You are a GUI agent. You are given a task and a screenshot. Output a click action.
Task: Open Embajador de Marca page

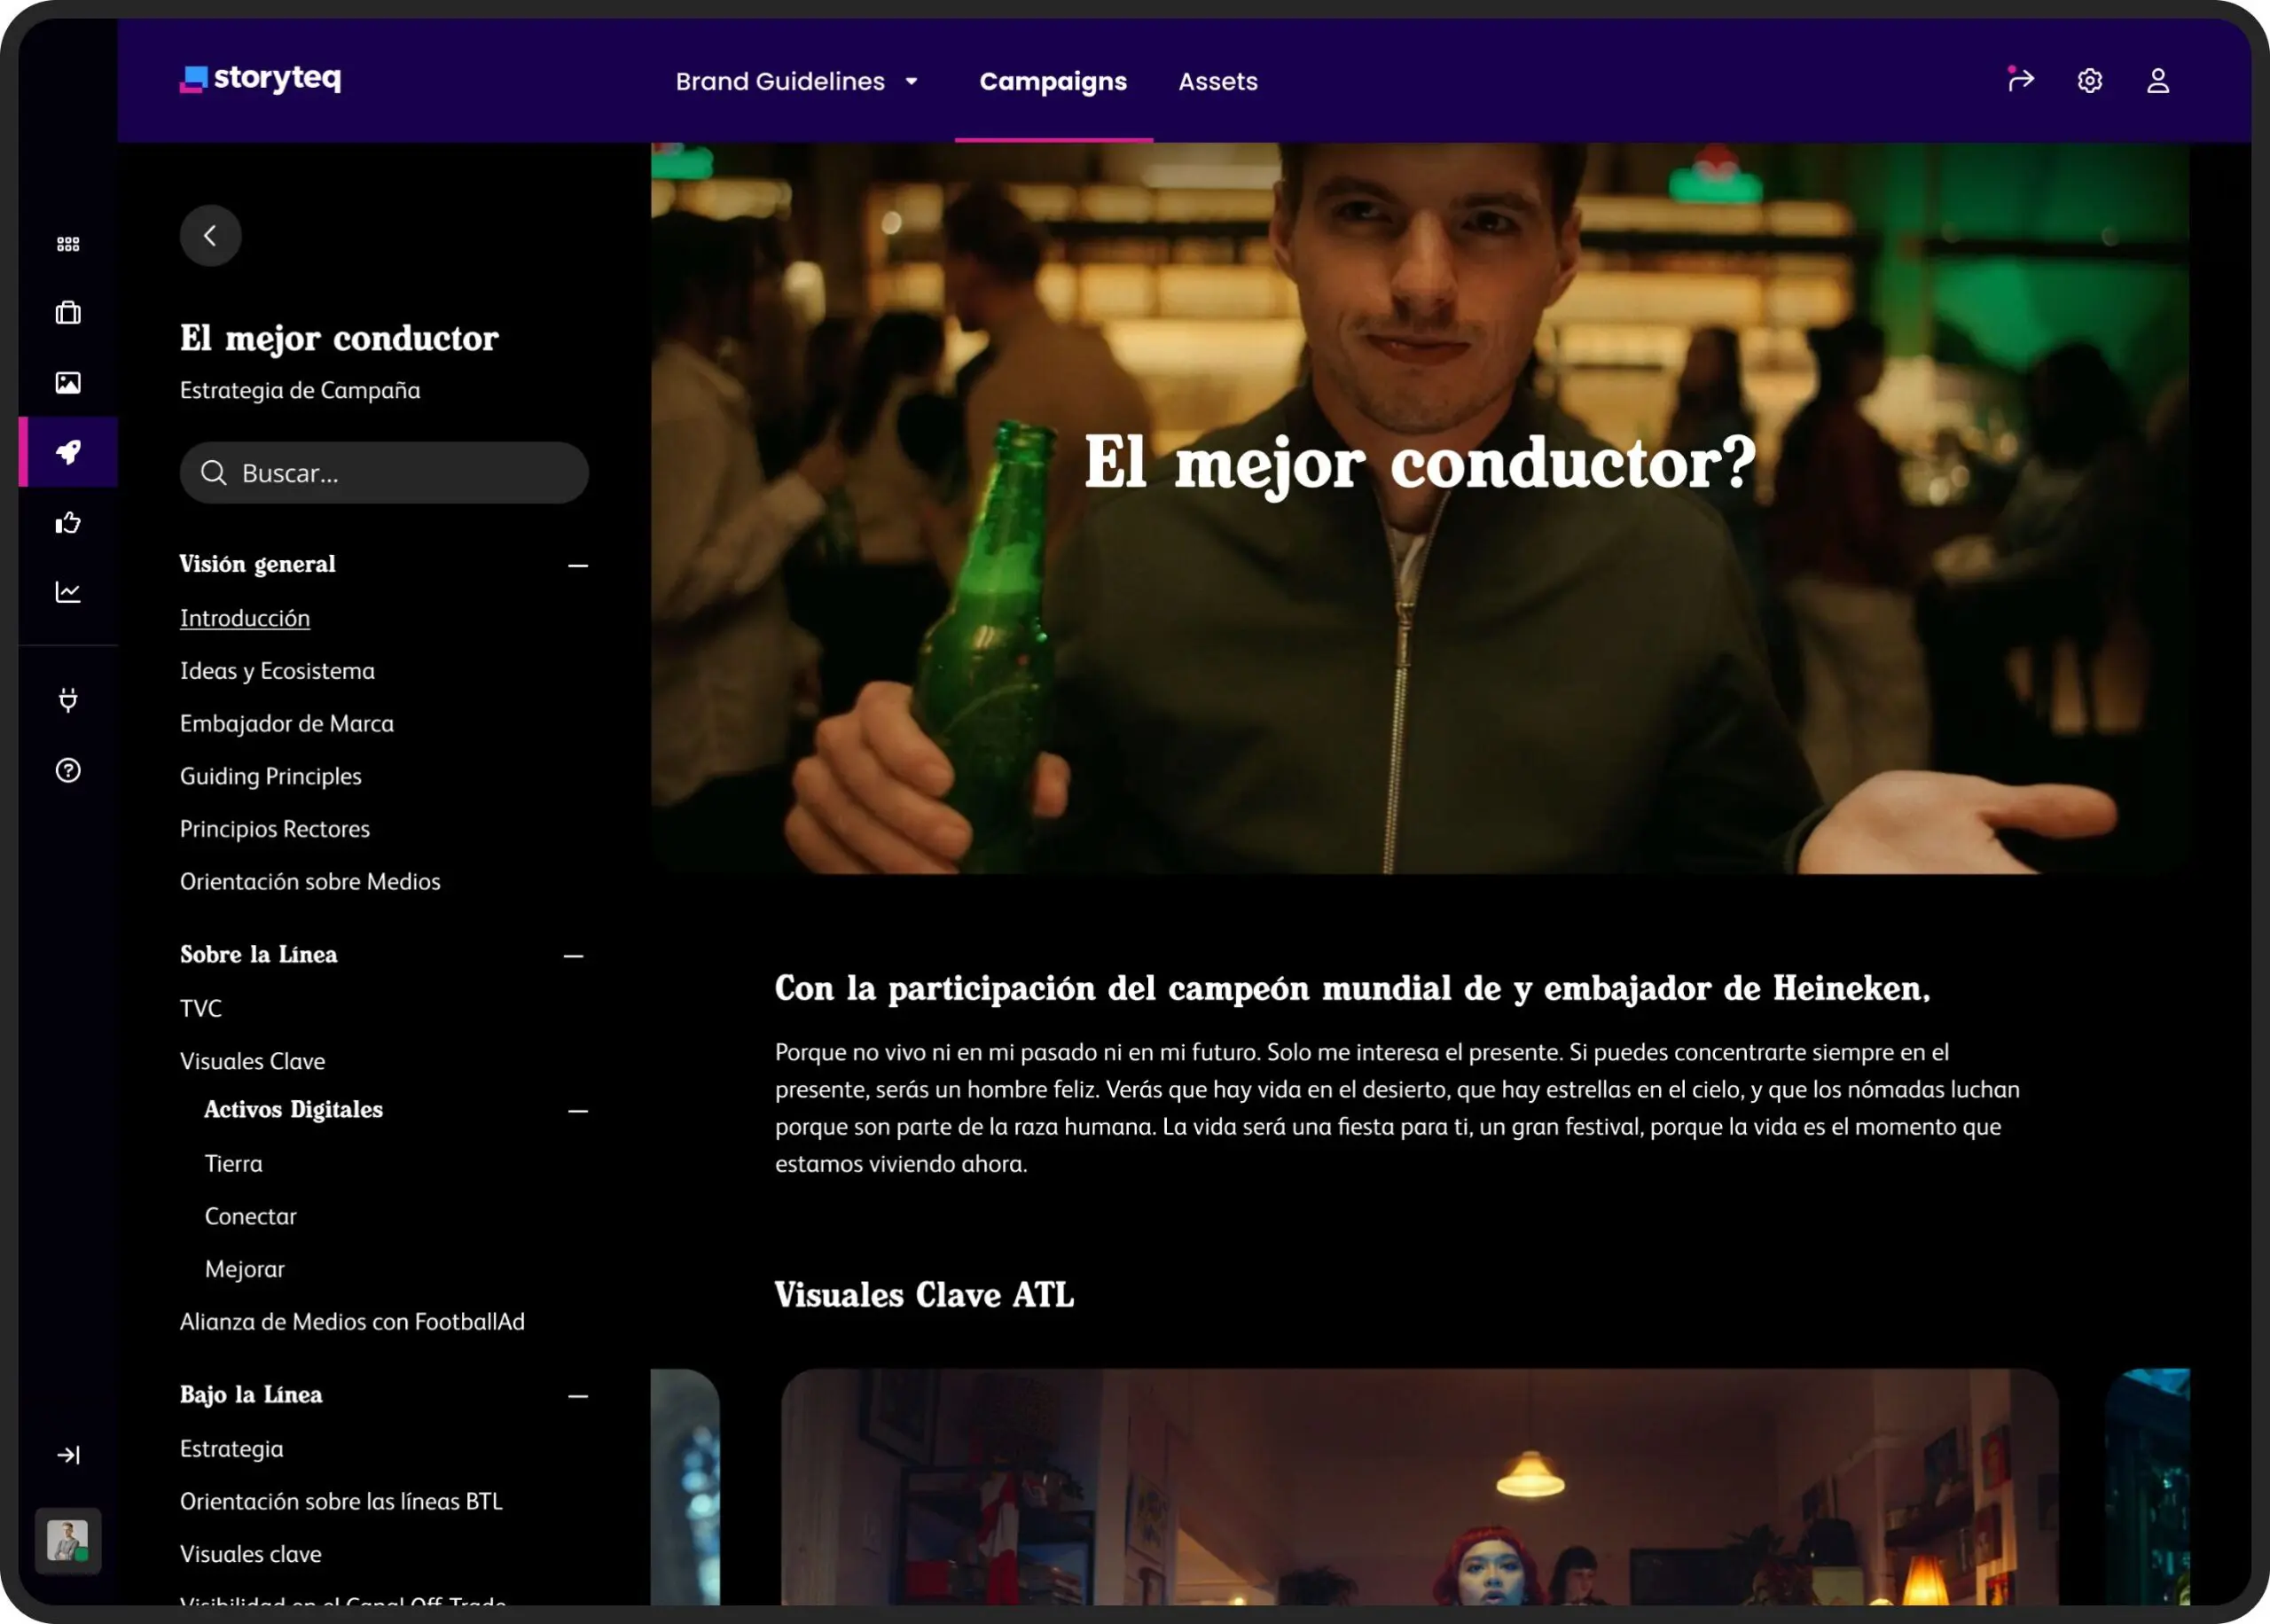287,723
